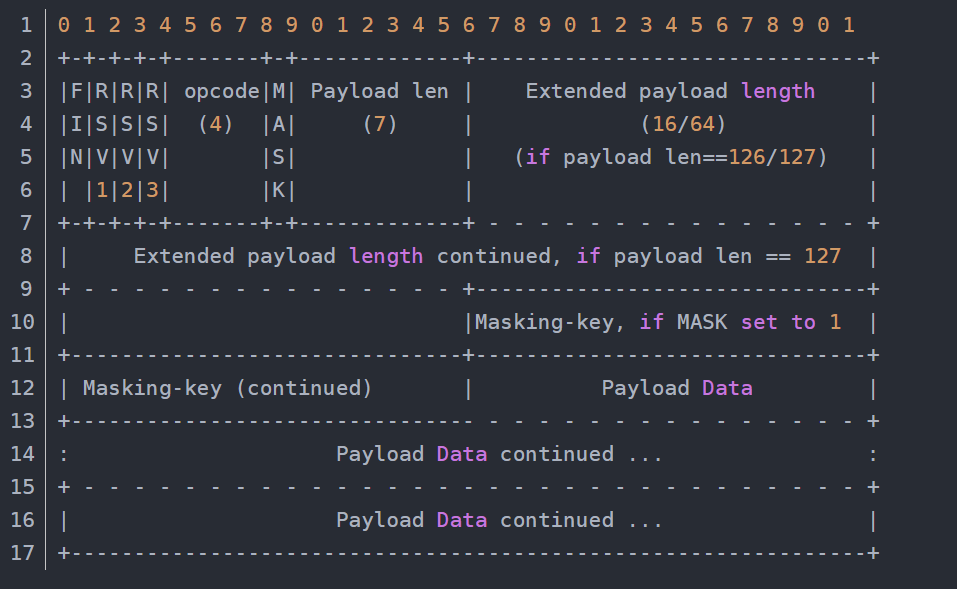Click the purple 'to' keyword on line 10

point(804,322)
